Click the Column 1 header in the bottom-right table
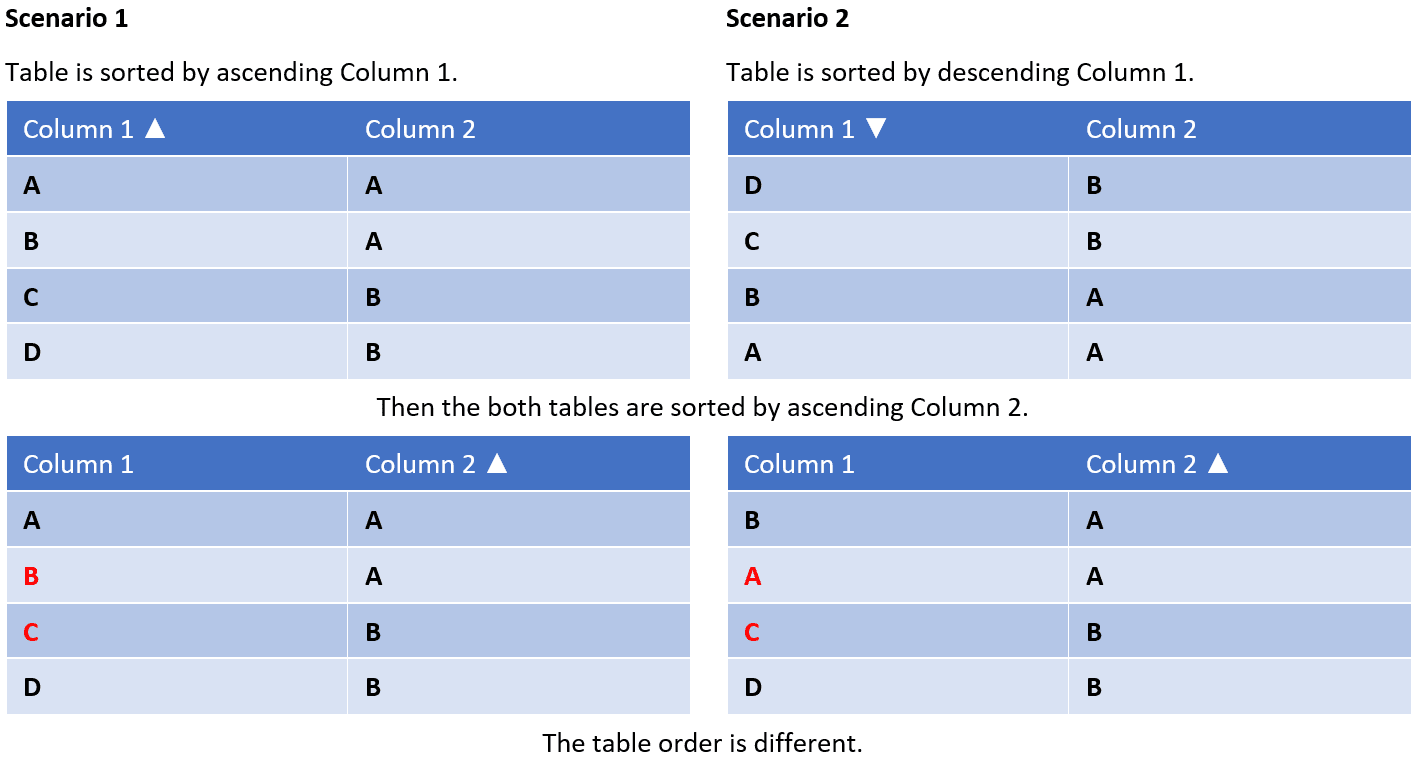 898,463
